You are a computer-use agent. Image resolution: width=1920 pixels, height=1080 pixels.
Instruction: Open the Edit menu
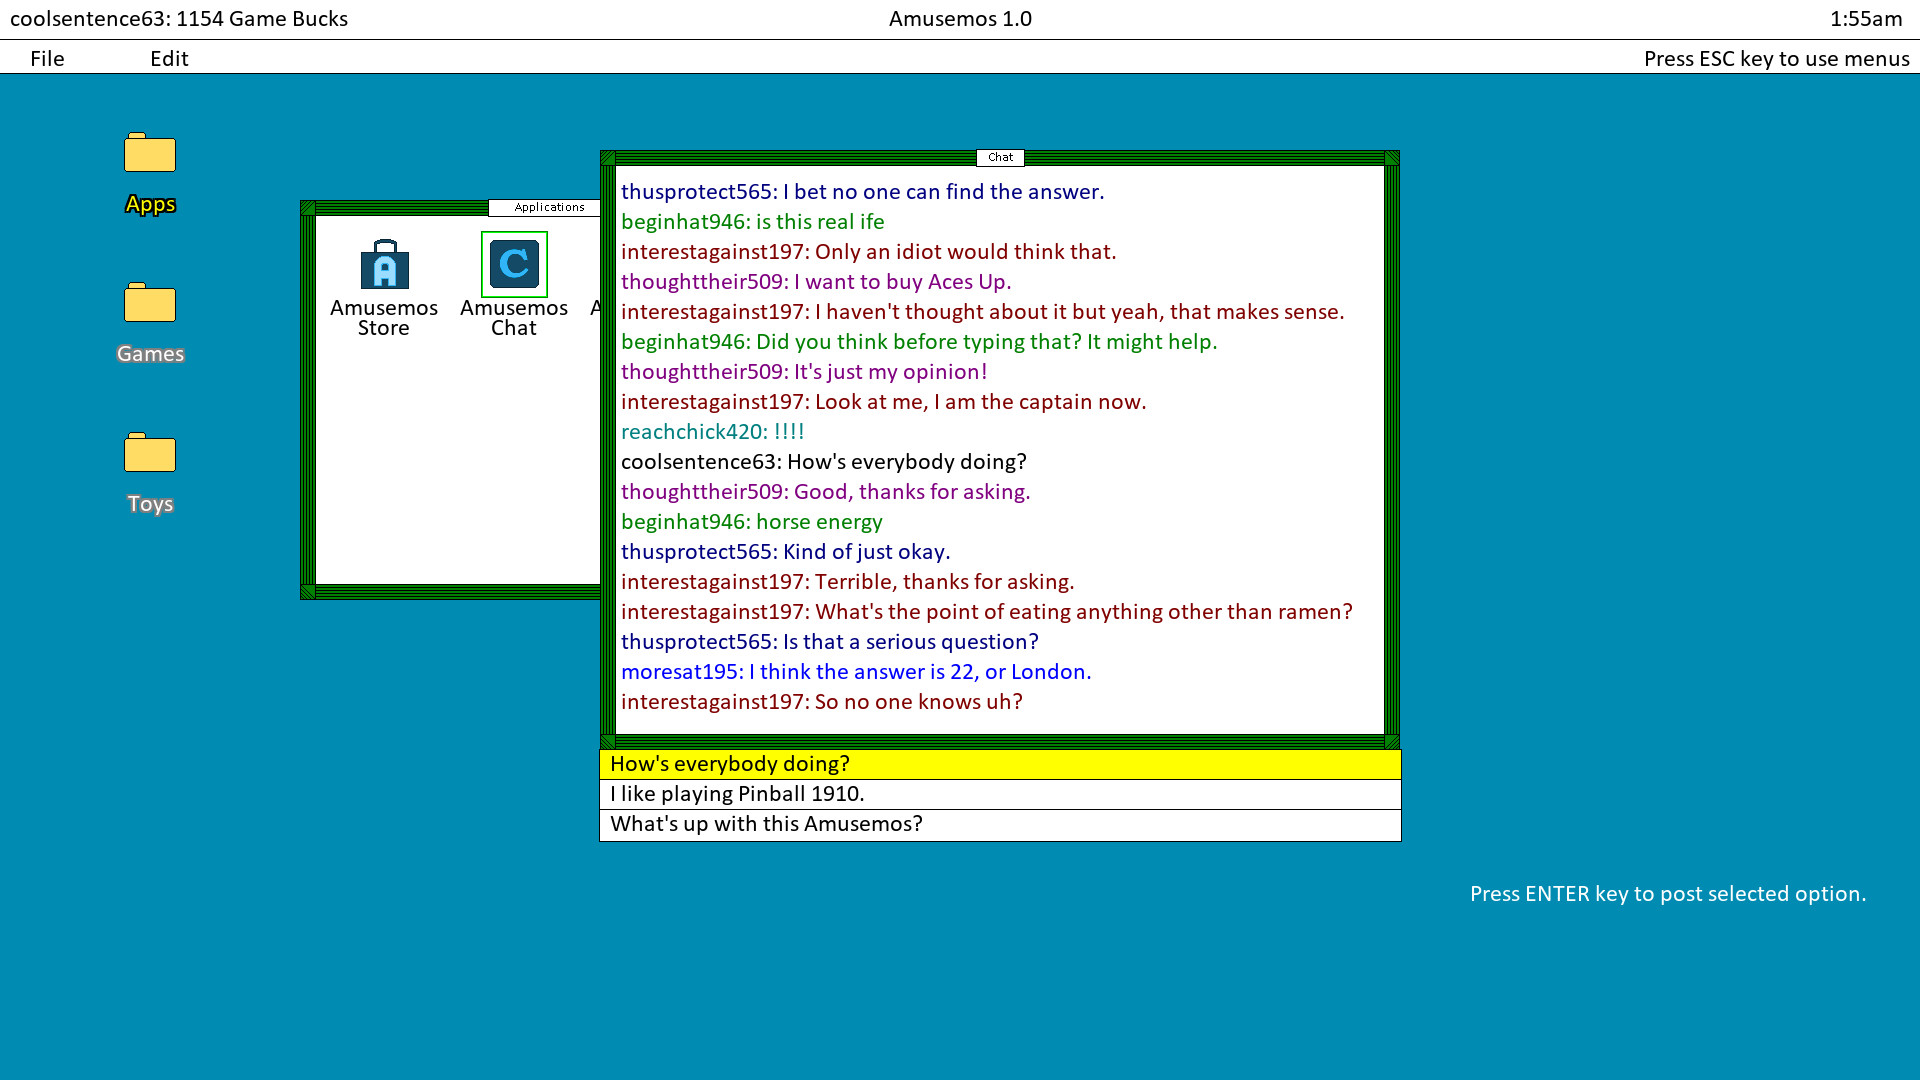[168, 58]
